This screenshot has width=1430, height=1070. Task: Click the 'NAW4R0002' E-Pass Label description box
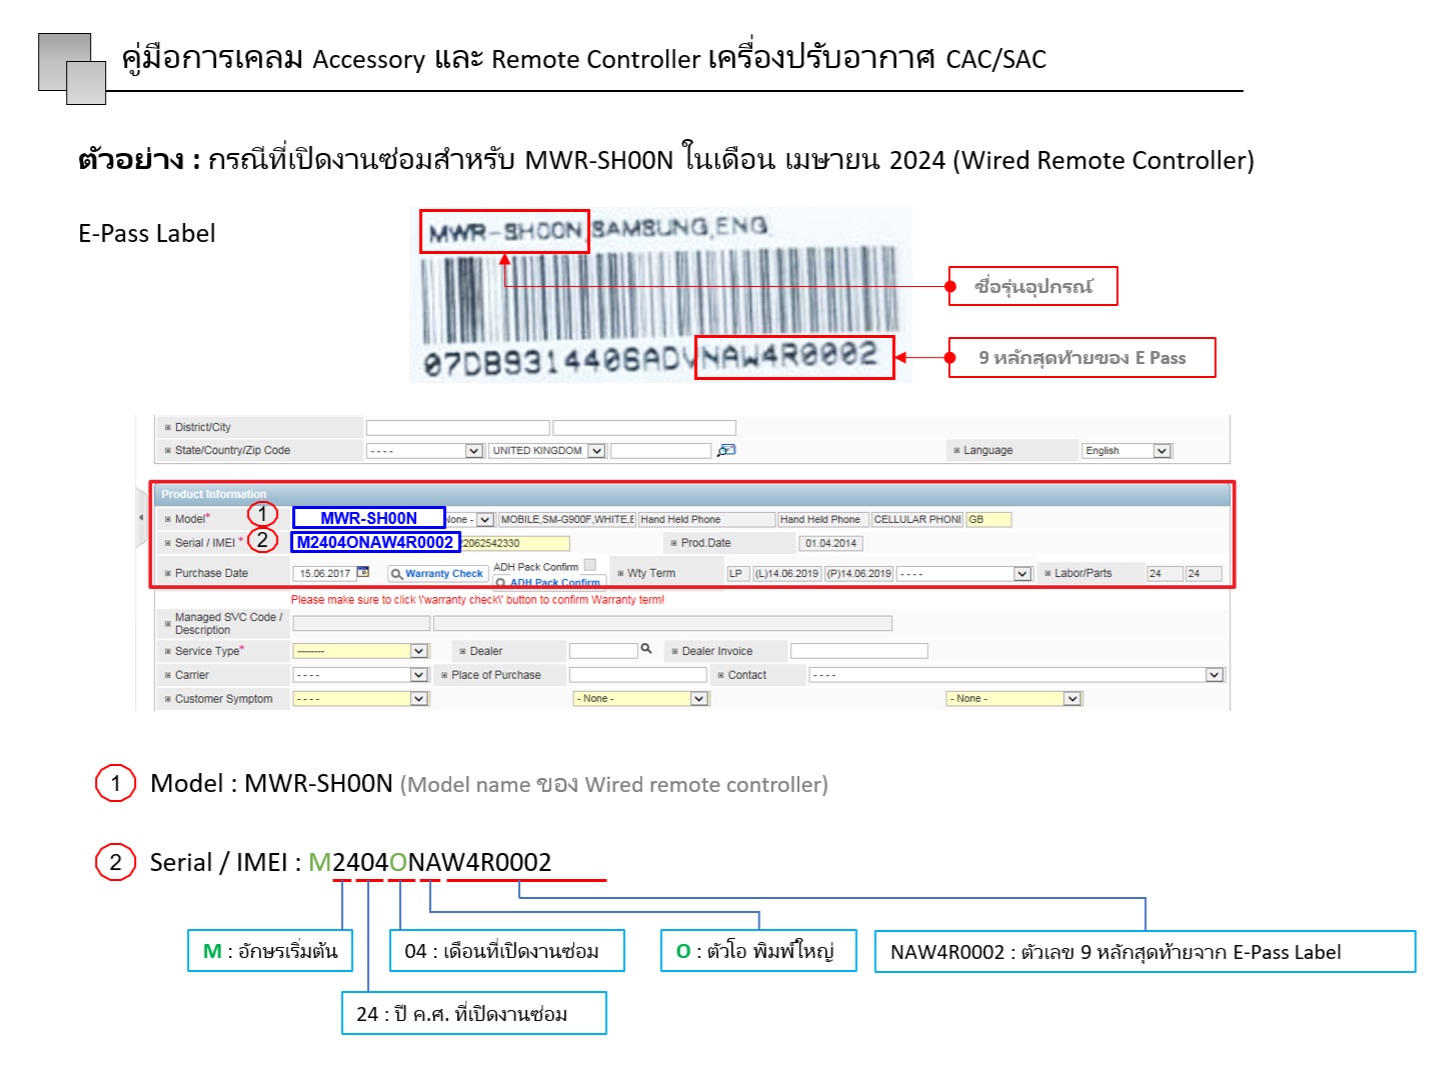click(x=1145, y=952)
